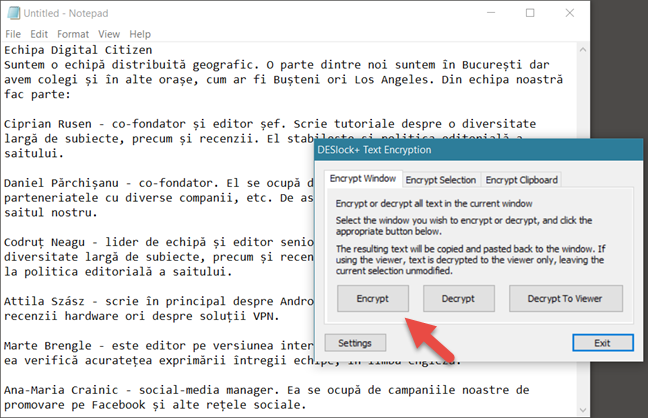Open the Edit menu in Notepad

[x=39, y=34]
